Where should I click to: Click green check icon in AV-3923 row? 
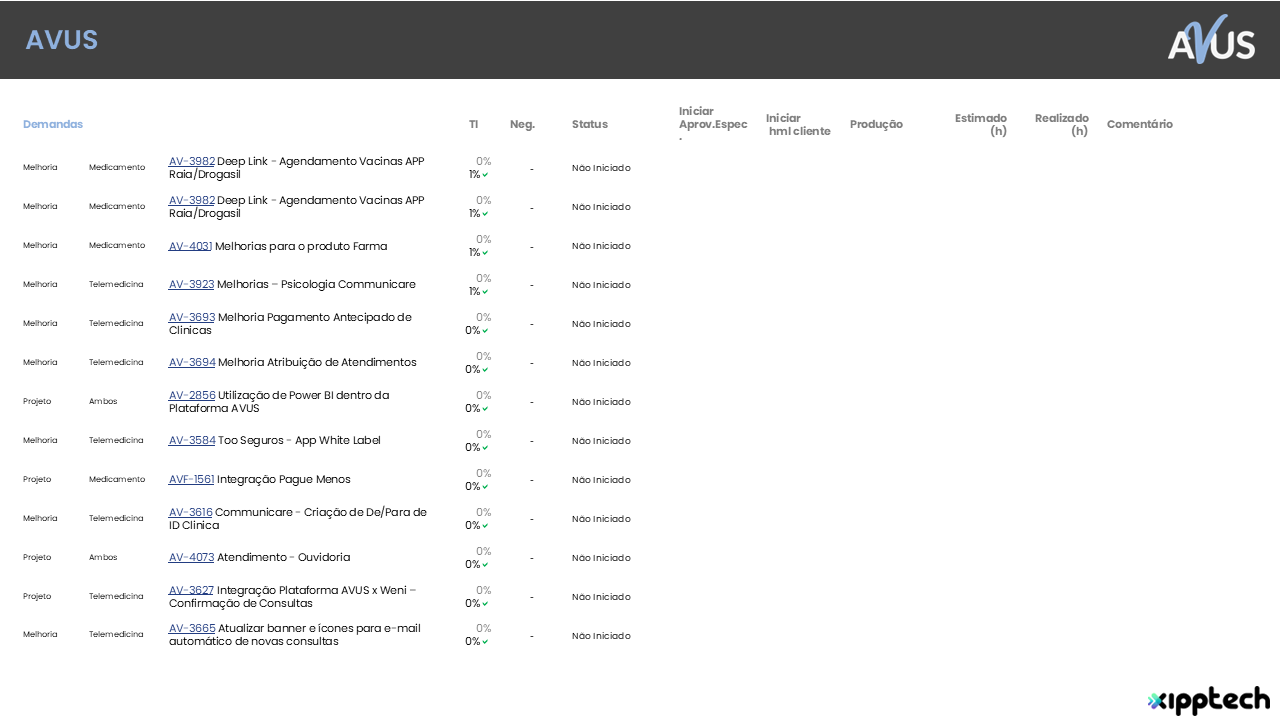[485, 292]
